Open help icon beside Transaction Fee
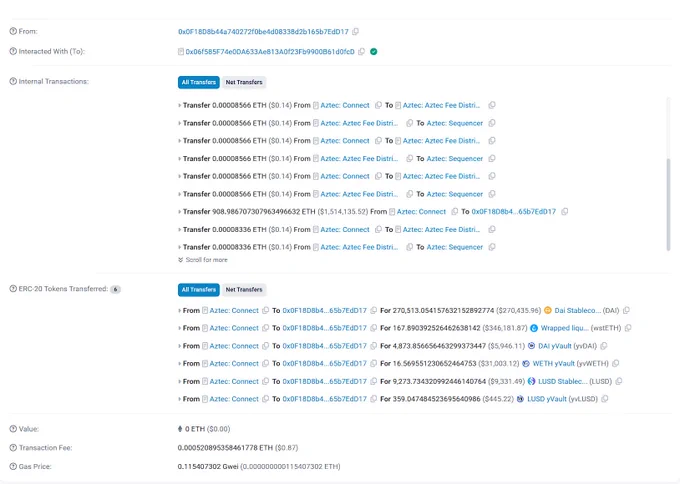Viewport: 680px width, 484px height. pos(13,448)
